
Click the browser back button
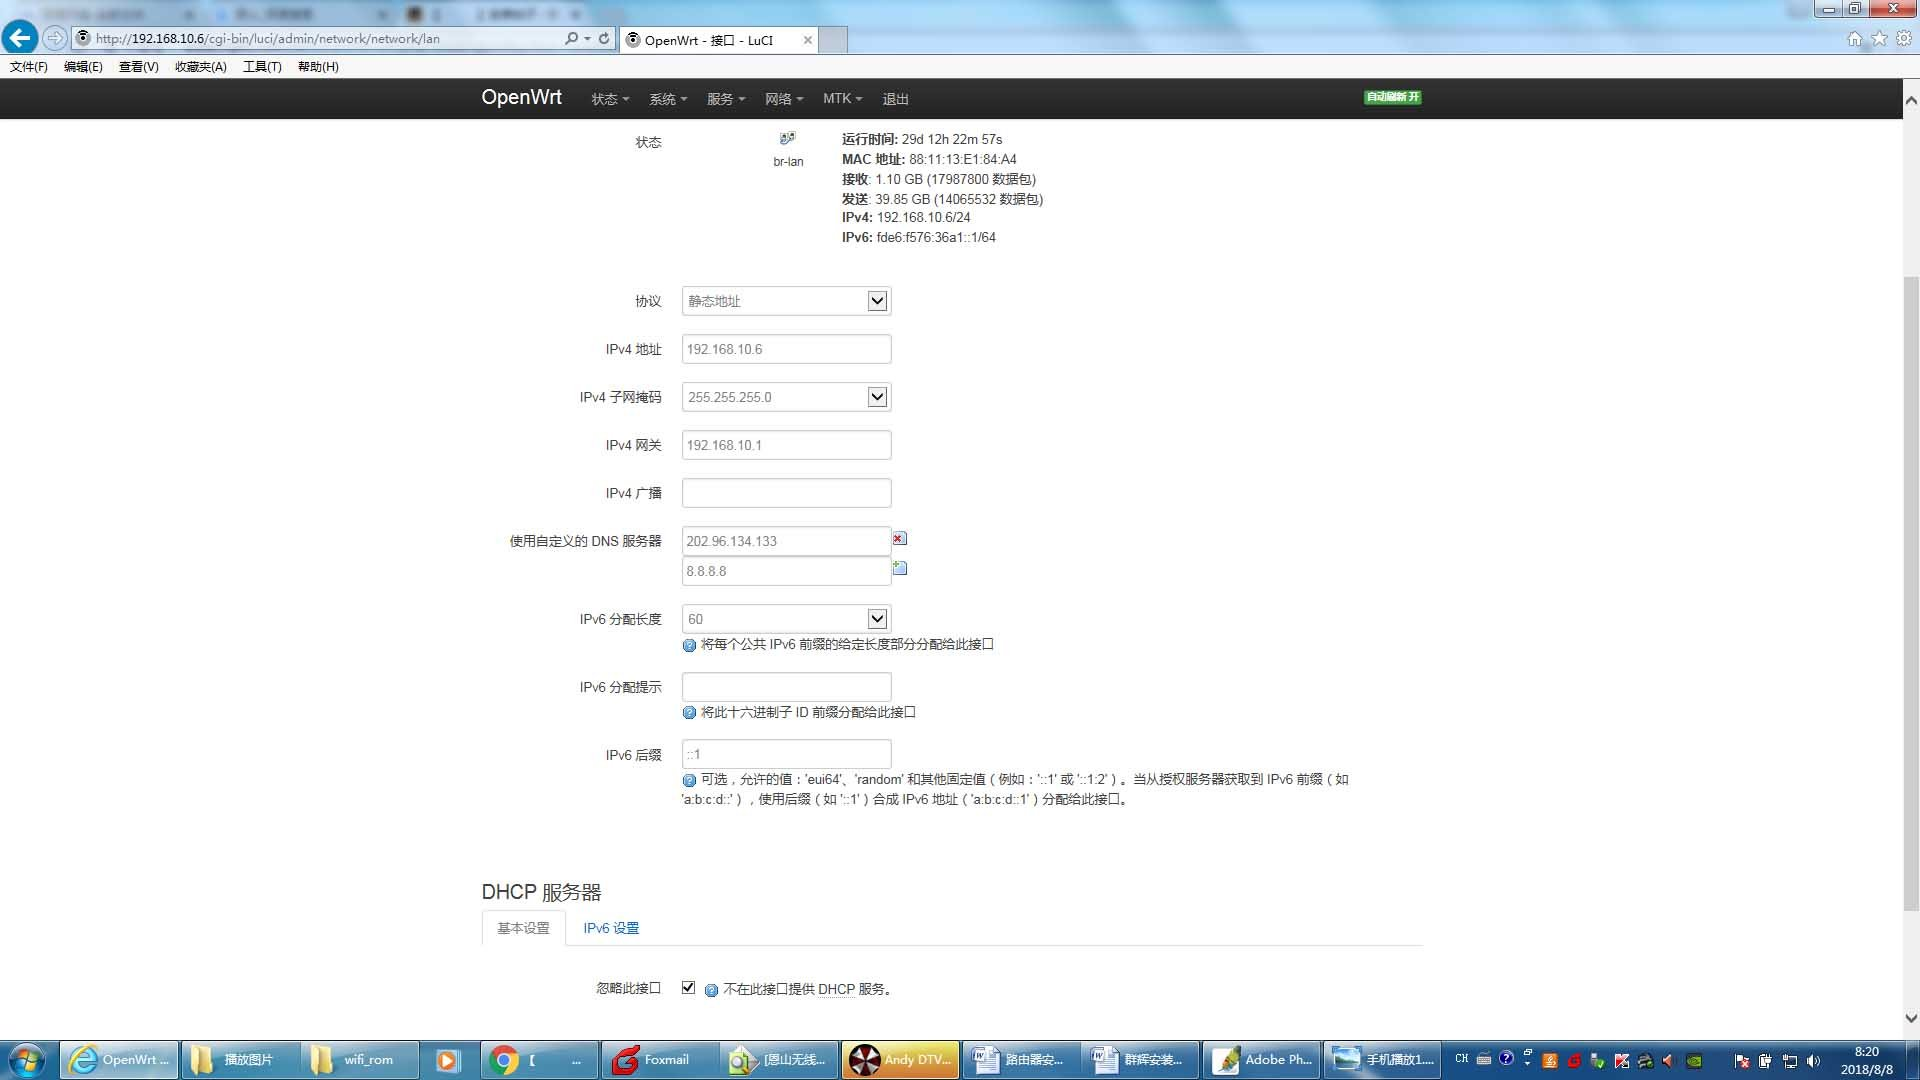pos(19,38)
